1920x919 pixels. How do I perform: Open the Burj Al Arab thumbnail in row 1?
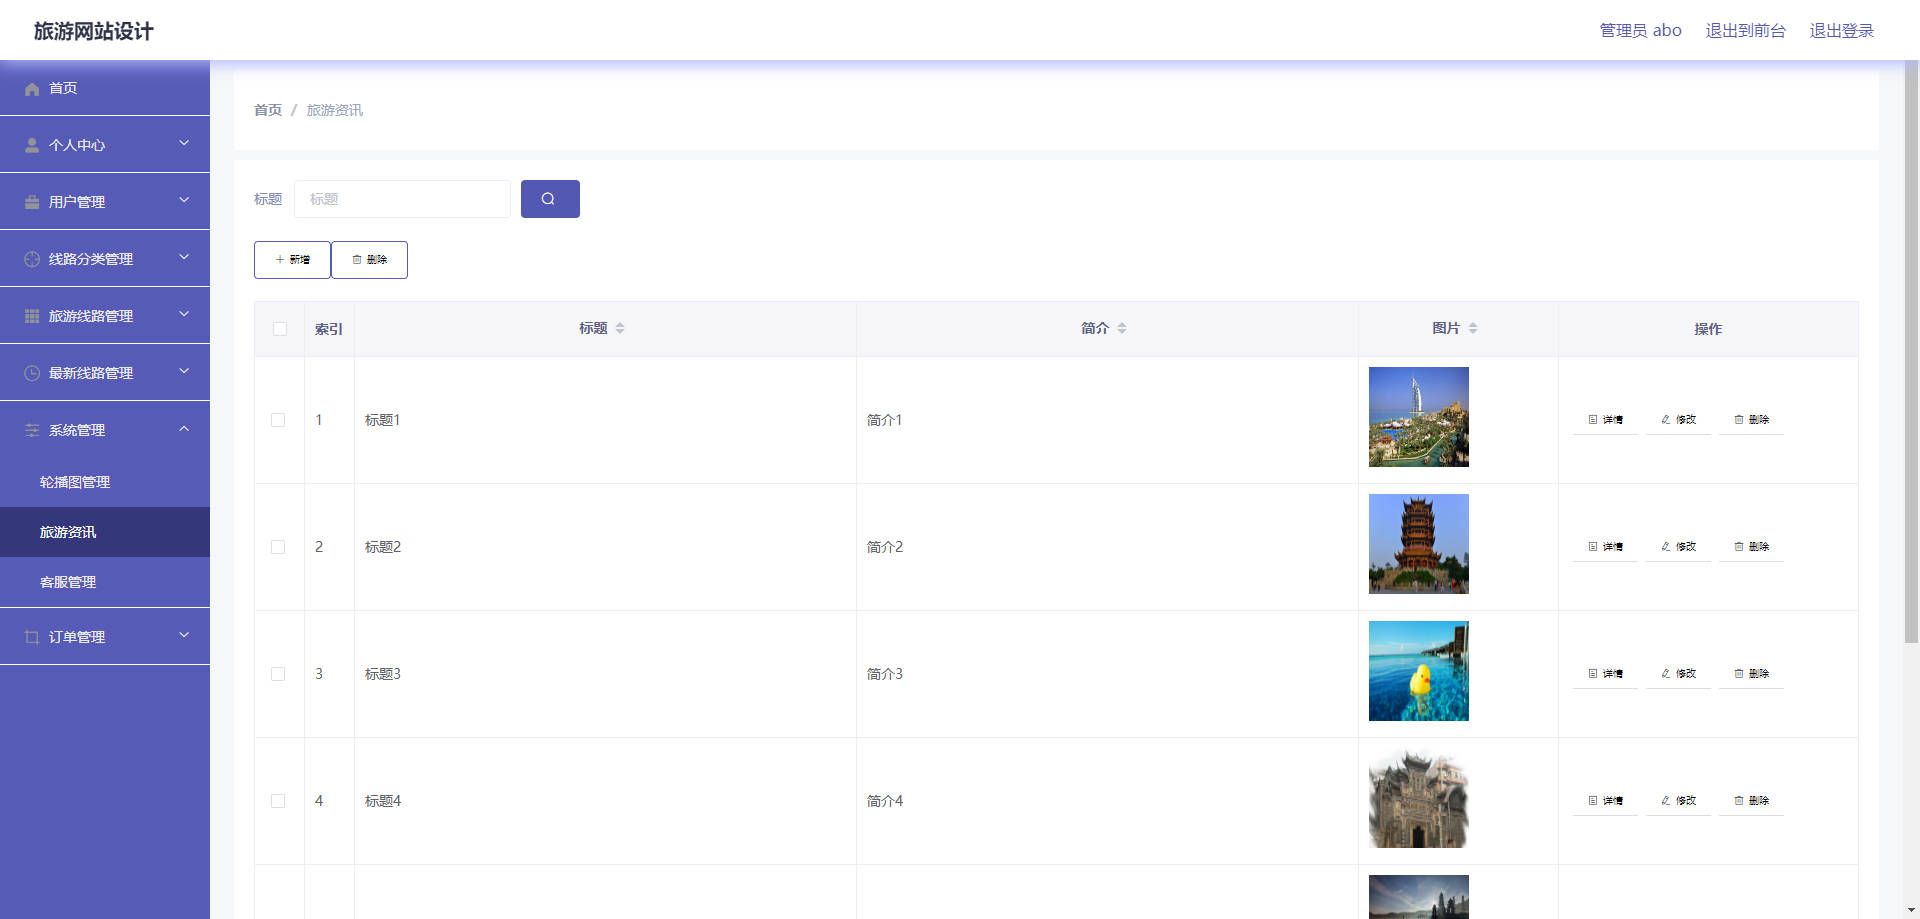(1418, 417)
